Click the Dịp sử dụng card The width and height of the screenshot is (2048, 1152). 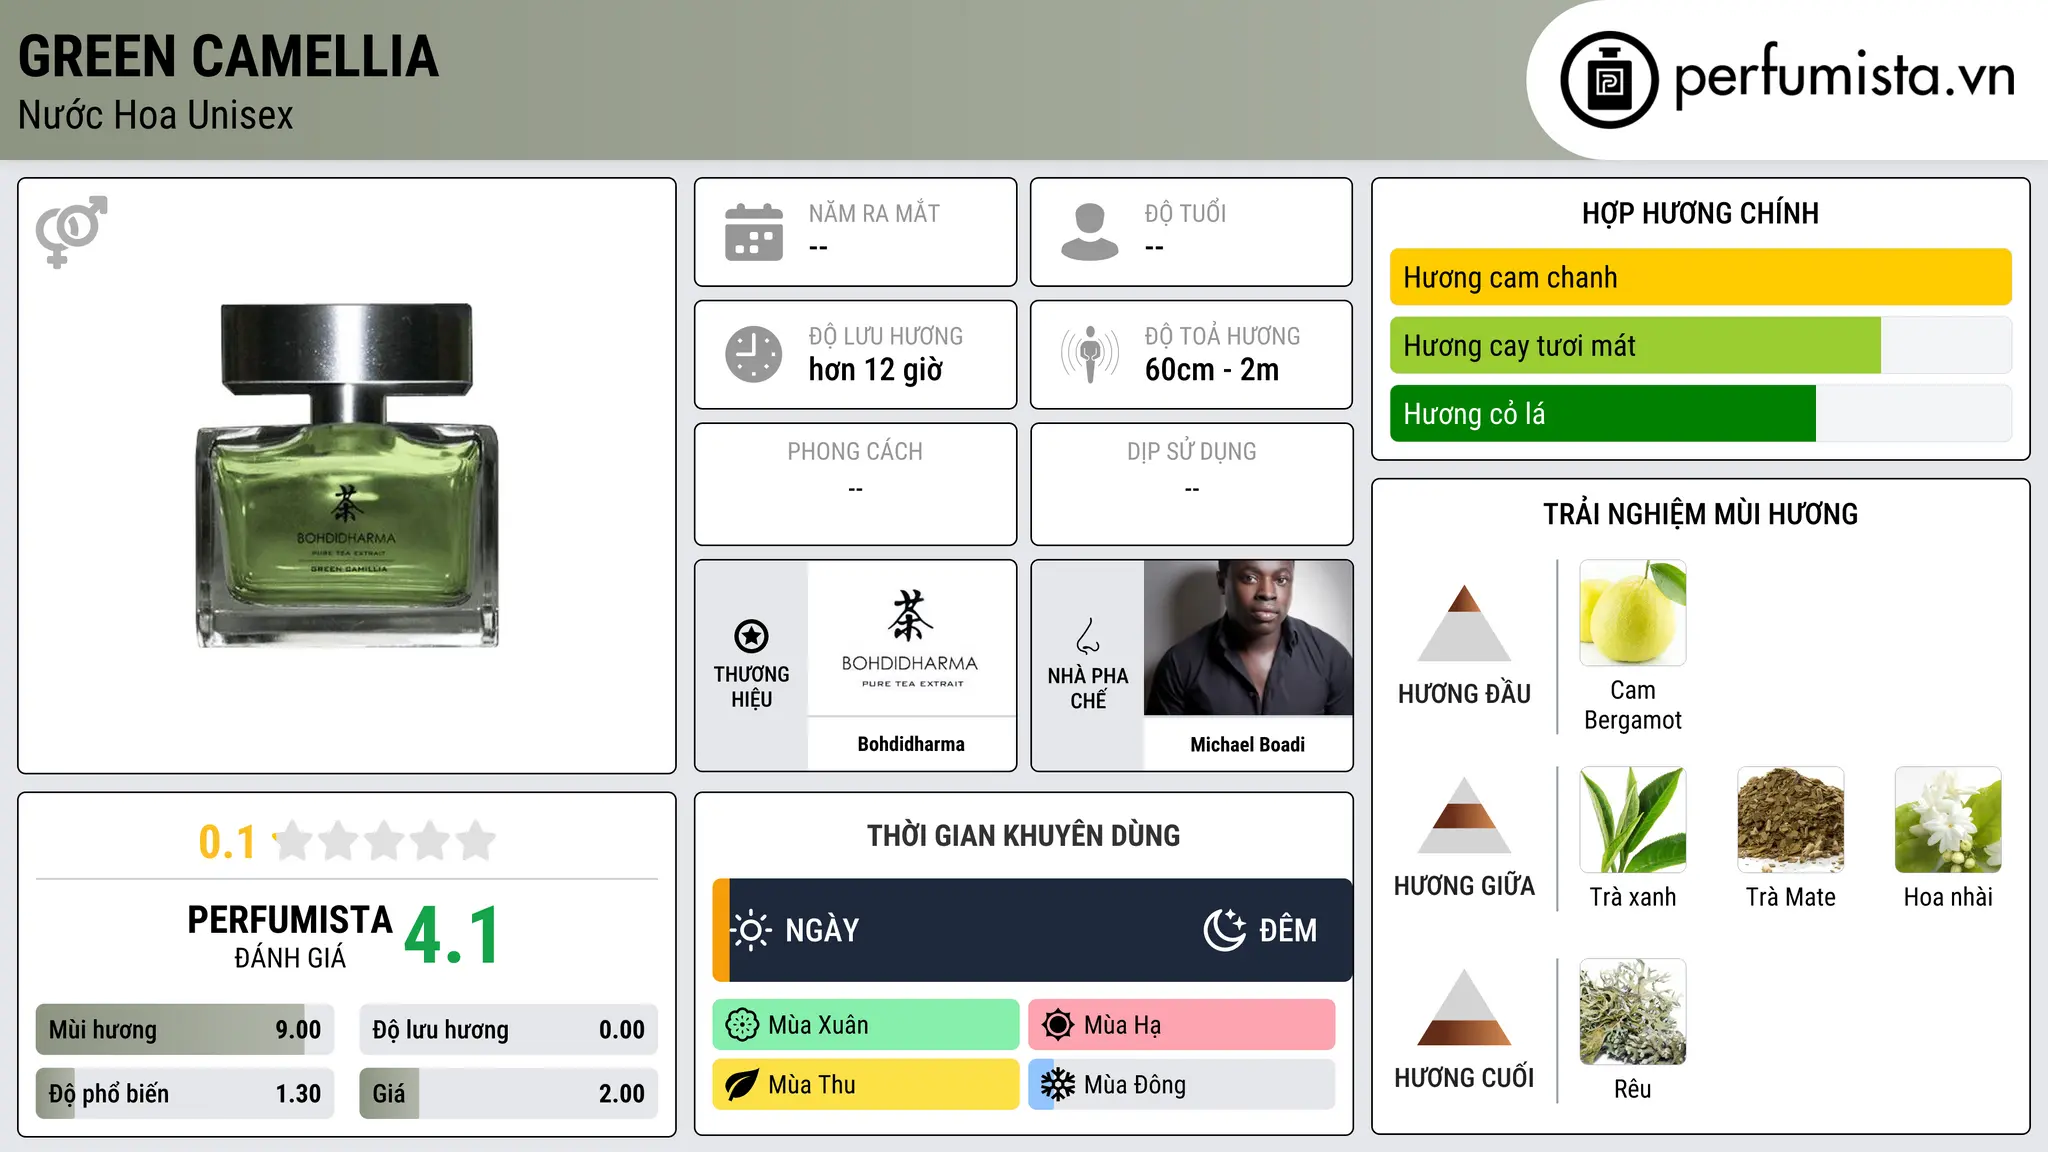(1192, 484)
